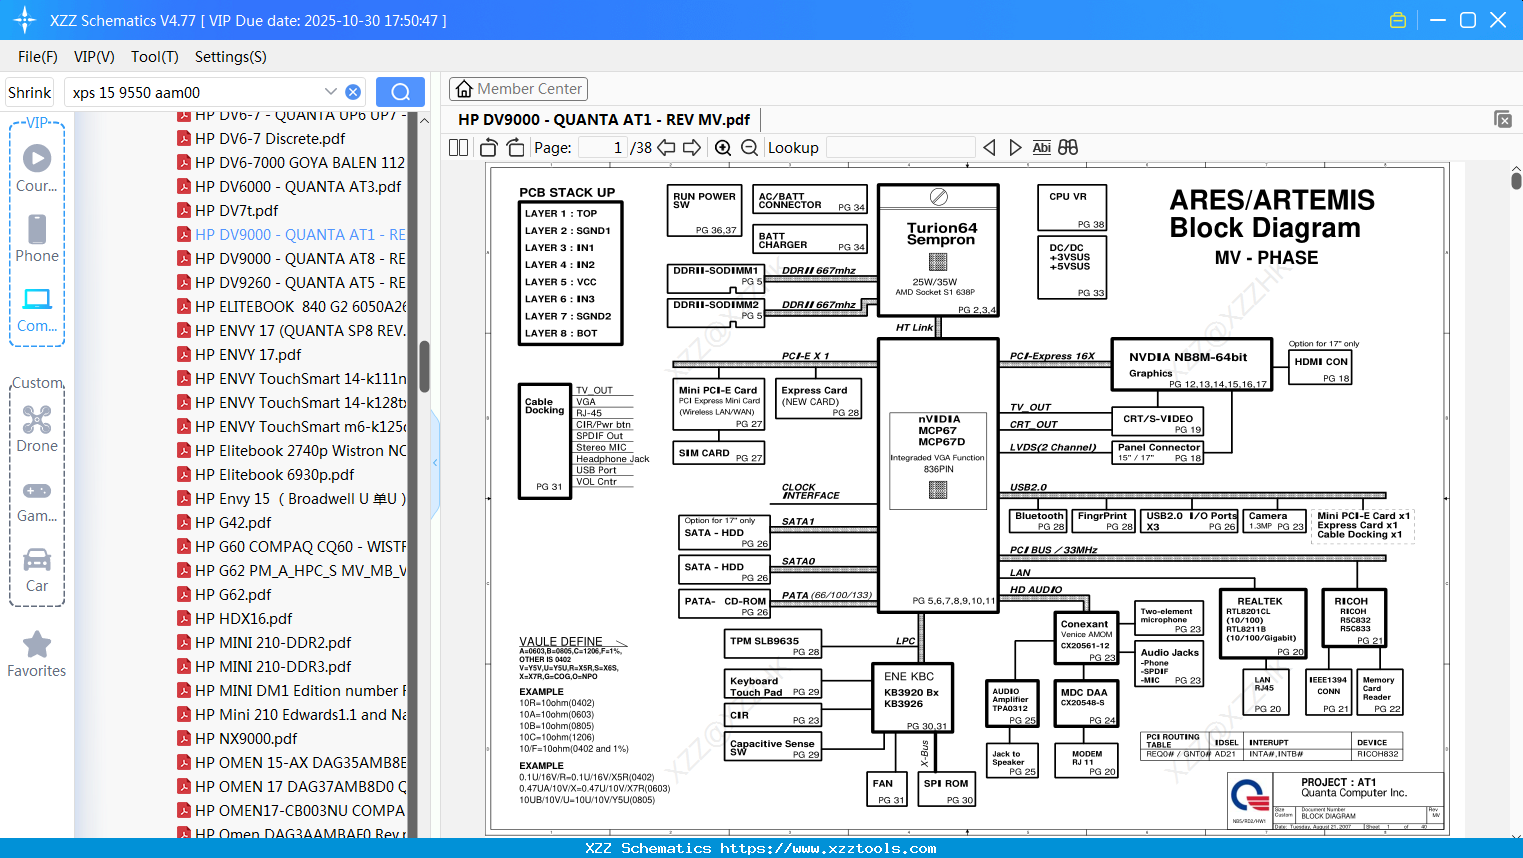Click the NVIDIA NB8M-64bit Graphics block
1523x858 pixels.
pos(1191,364)
